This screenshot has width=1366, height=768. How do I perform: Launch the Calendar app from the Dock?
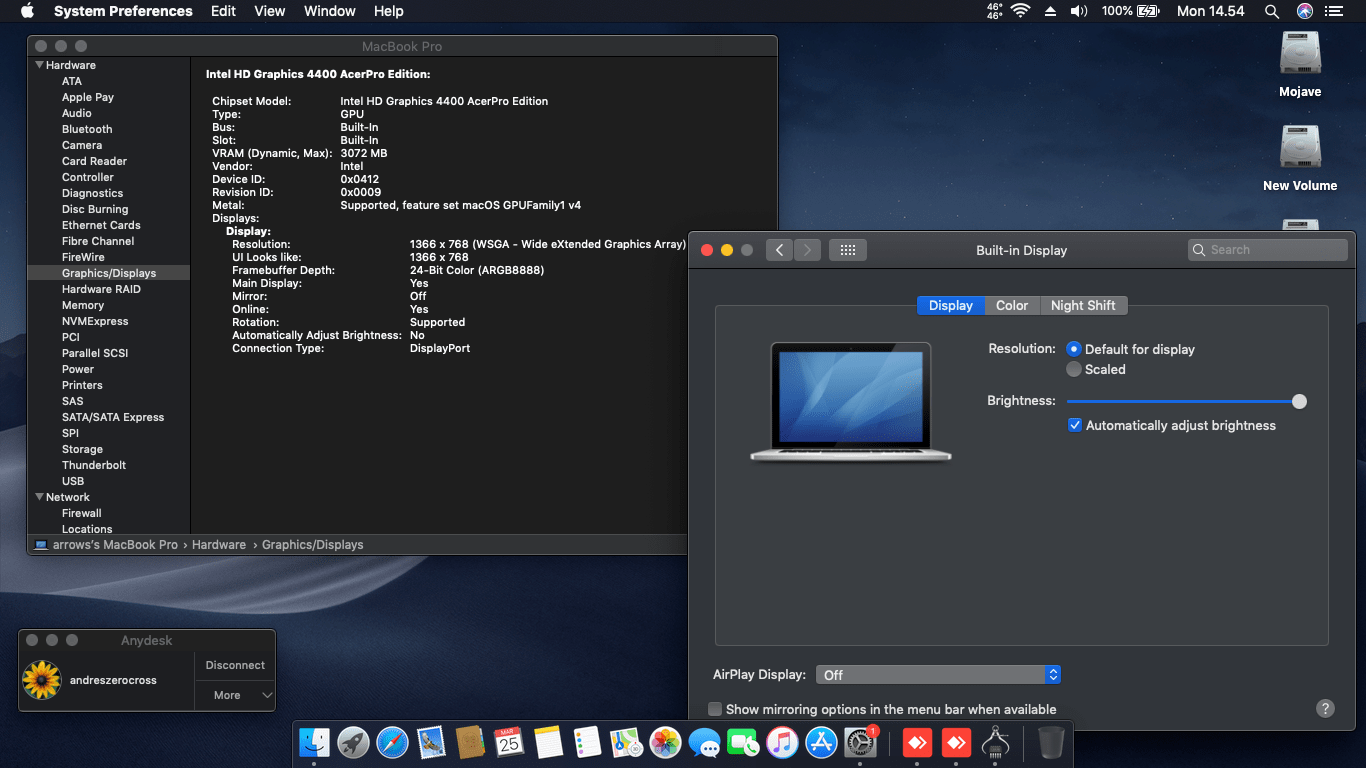tap(509, 743)
